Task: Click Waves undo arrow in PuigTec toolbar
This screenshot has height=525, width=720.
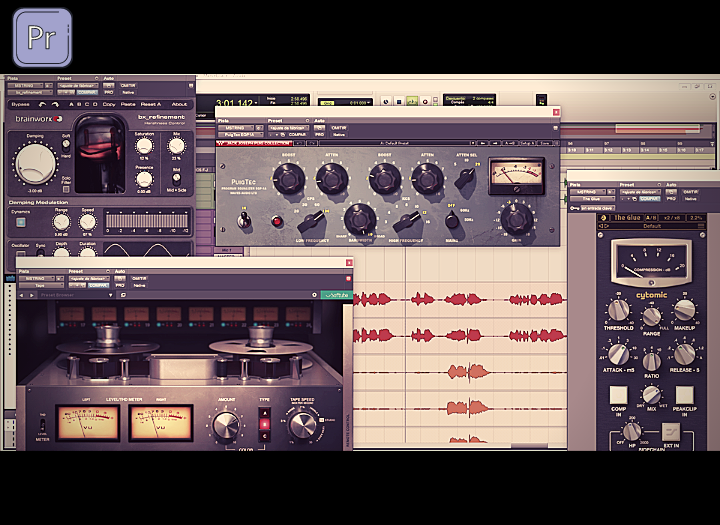Action: click(298, 143)
